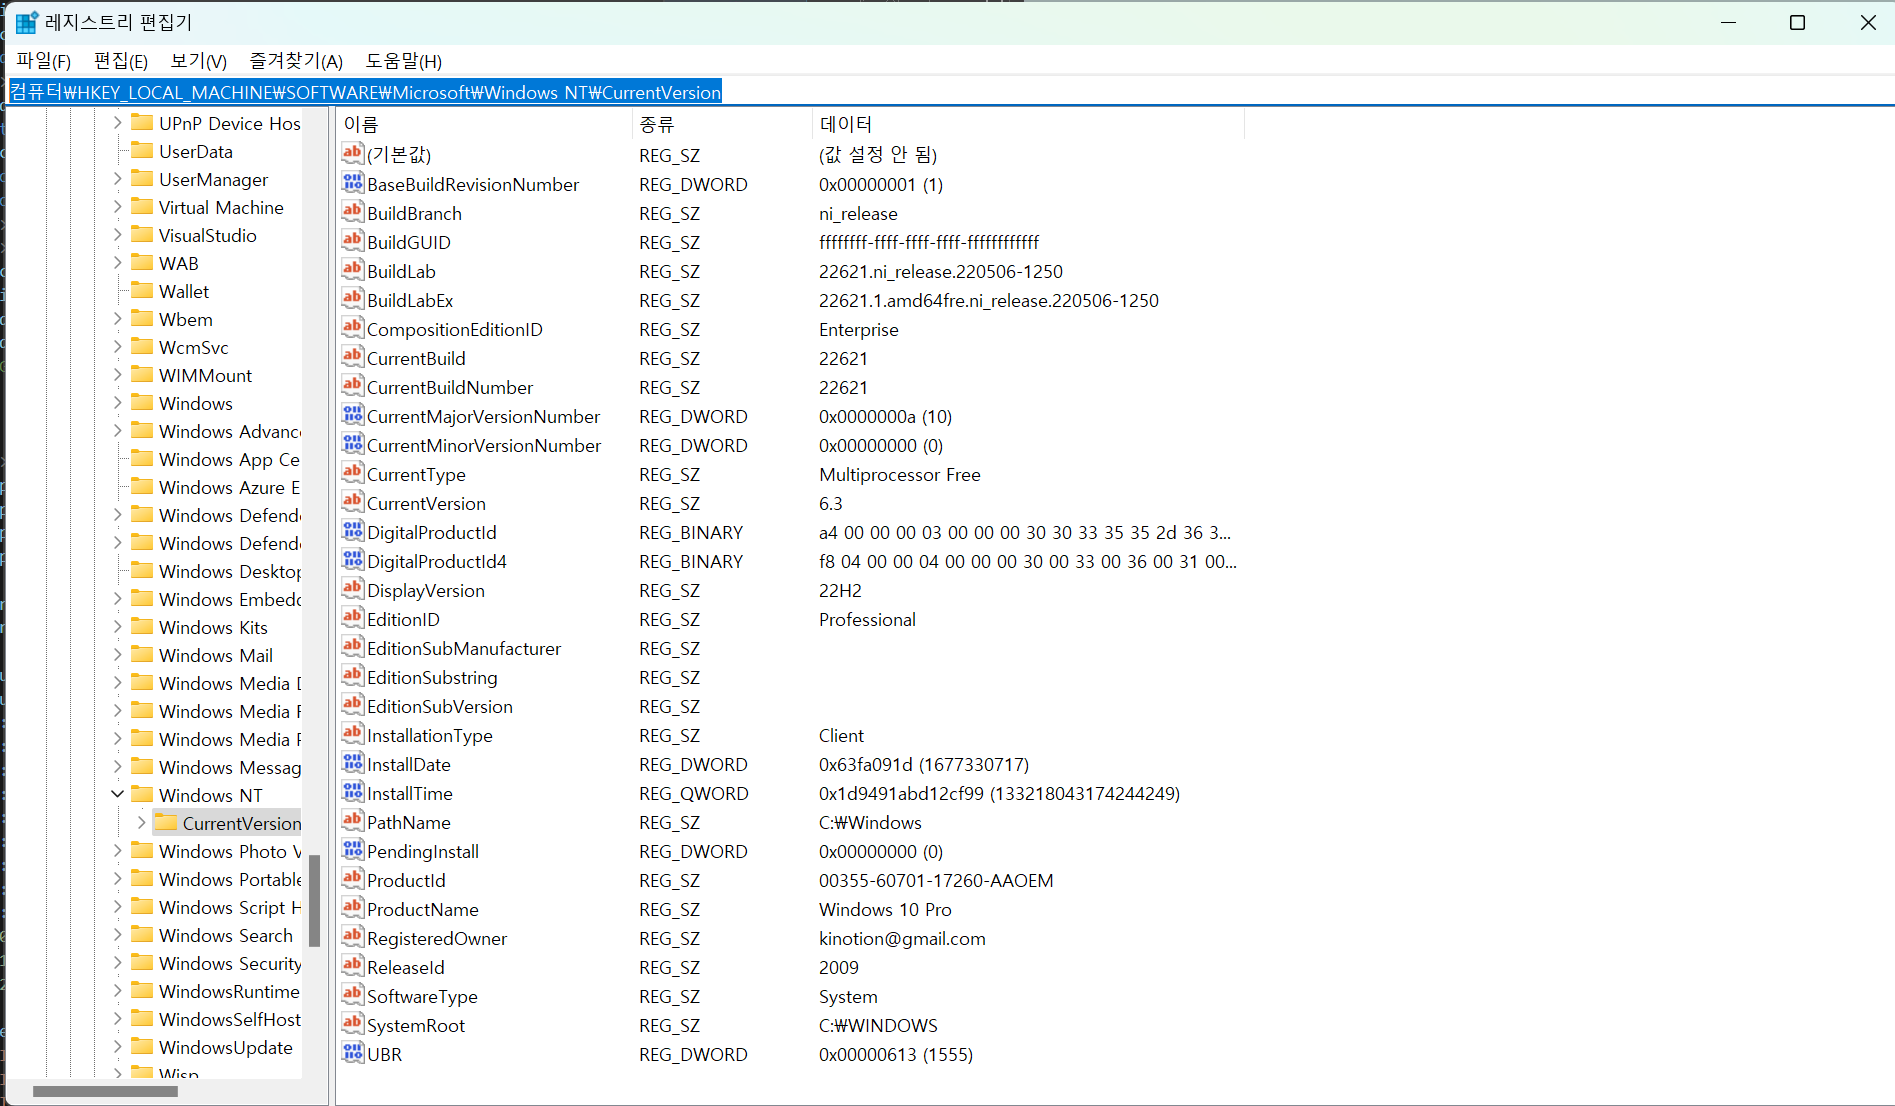The image size is (1895, 1106).
Task: Click the UserData folder icon
Action: 142,151
